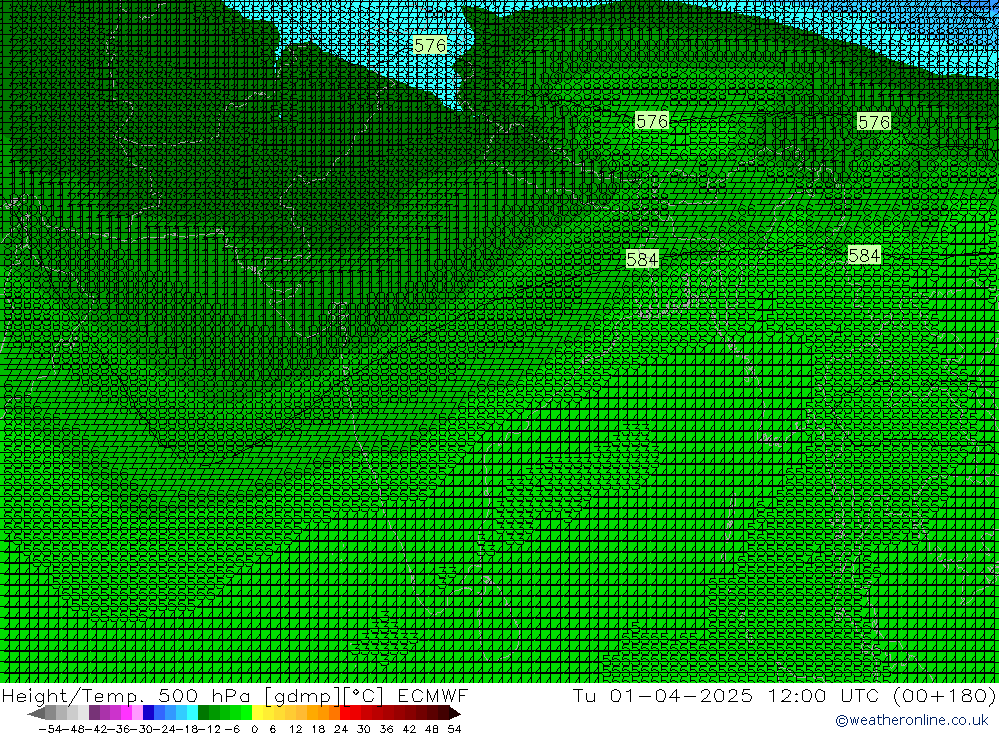Viewport: 1000px width, 733px height.
Task: Click the '01-04-2025' date text
Action: pos(681,695)
